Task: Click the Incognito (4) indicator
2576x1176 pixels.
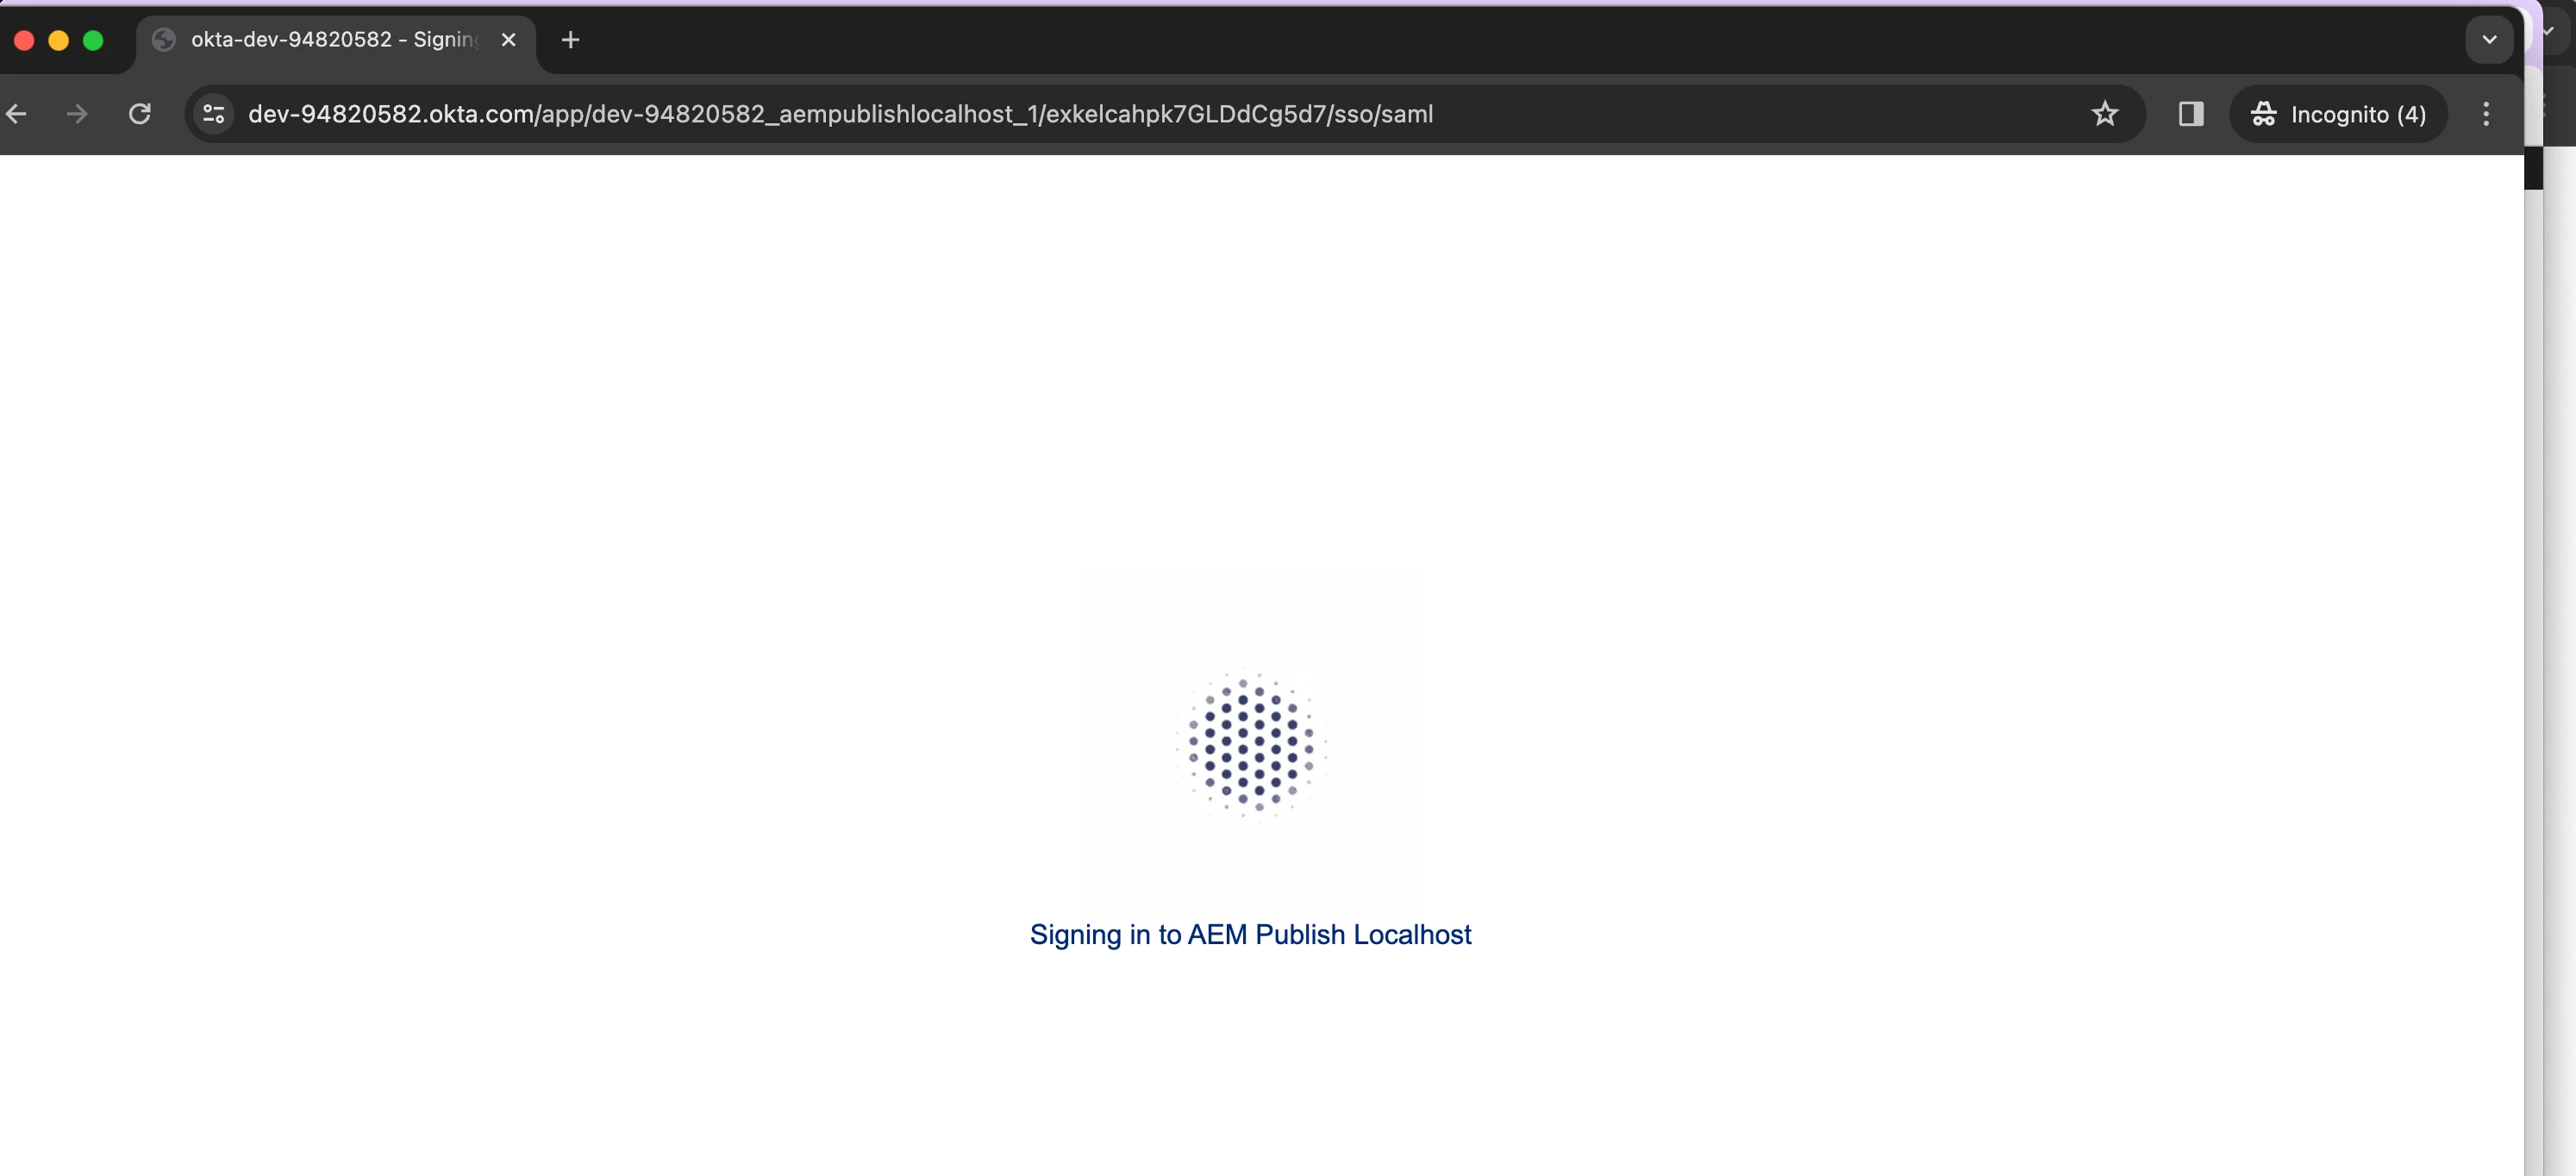Action: tap(2338, 114)
